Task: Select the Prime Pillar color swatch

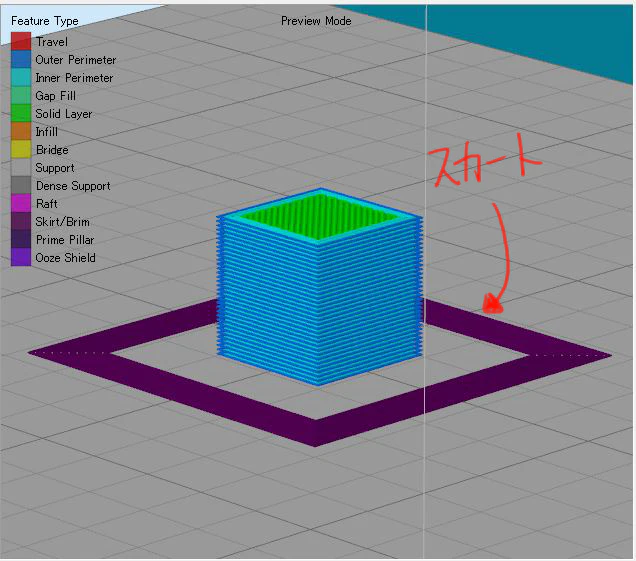Action: tap(21, 239)
